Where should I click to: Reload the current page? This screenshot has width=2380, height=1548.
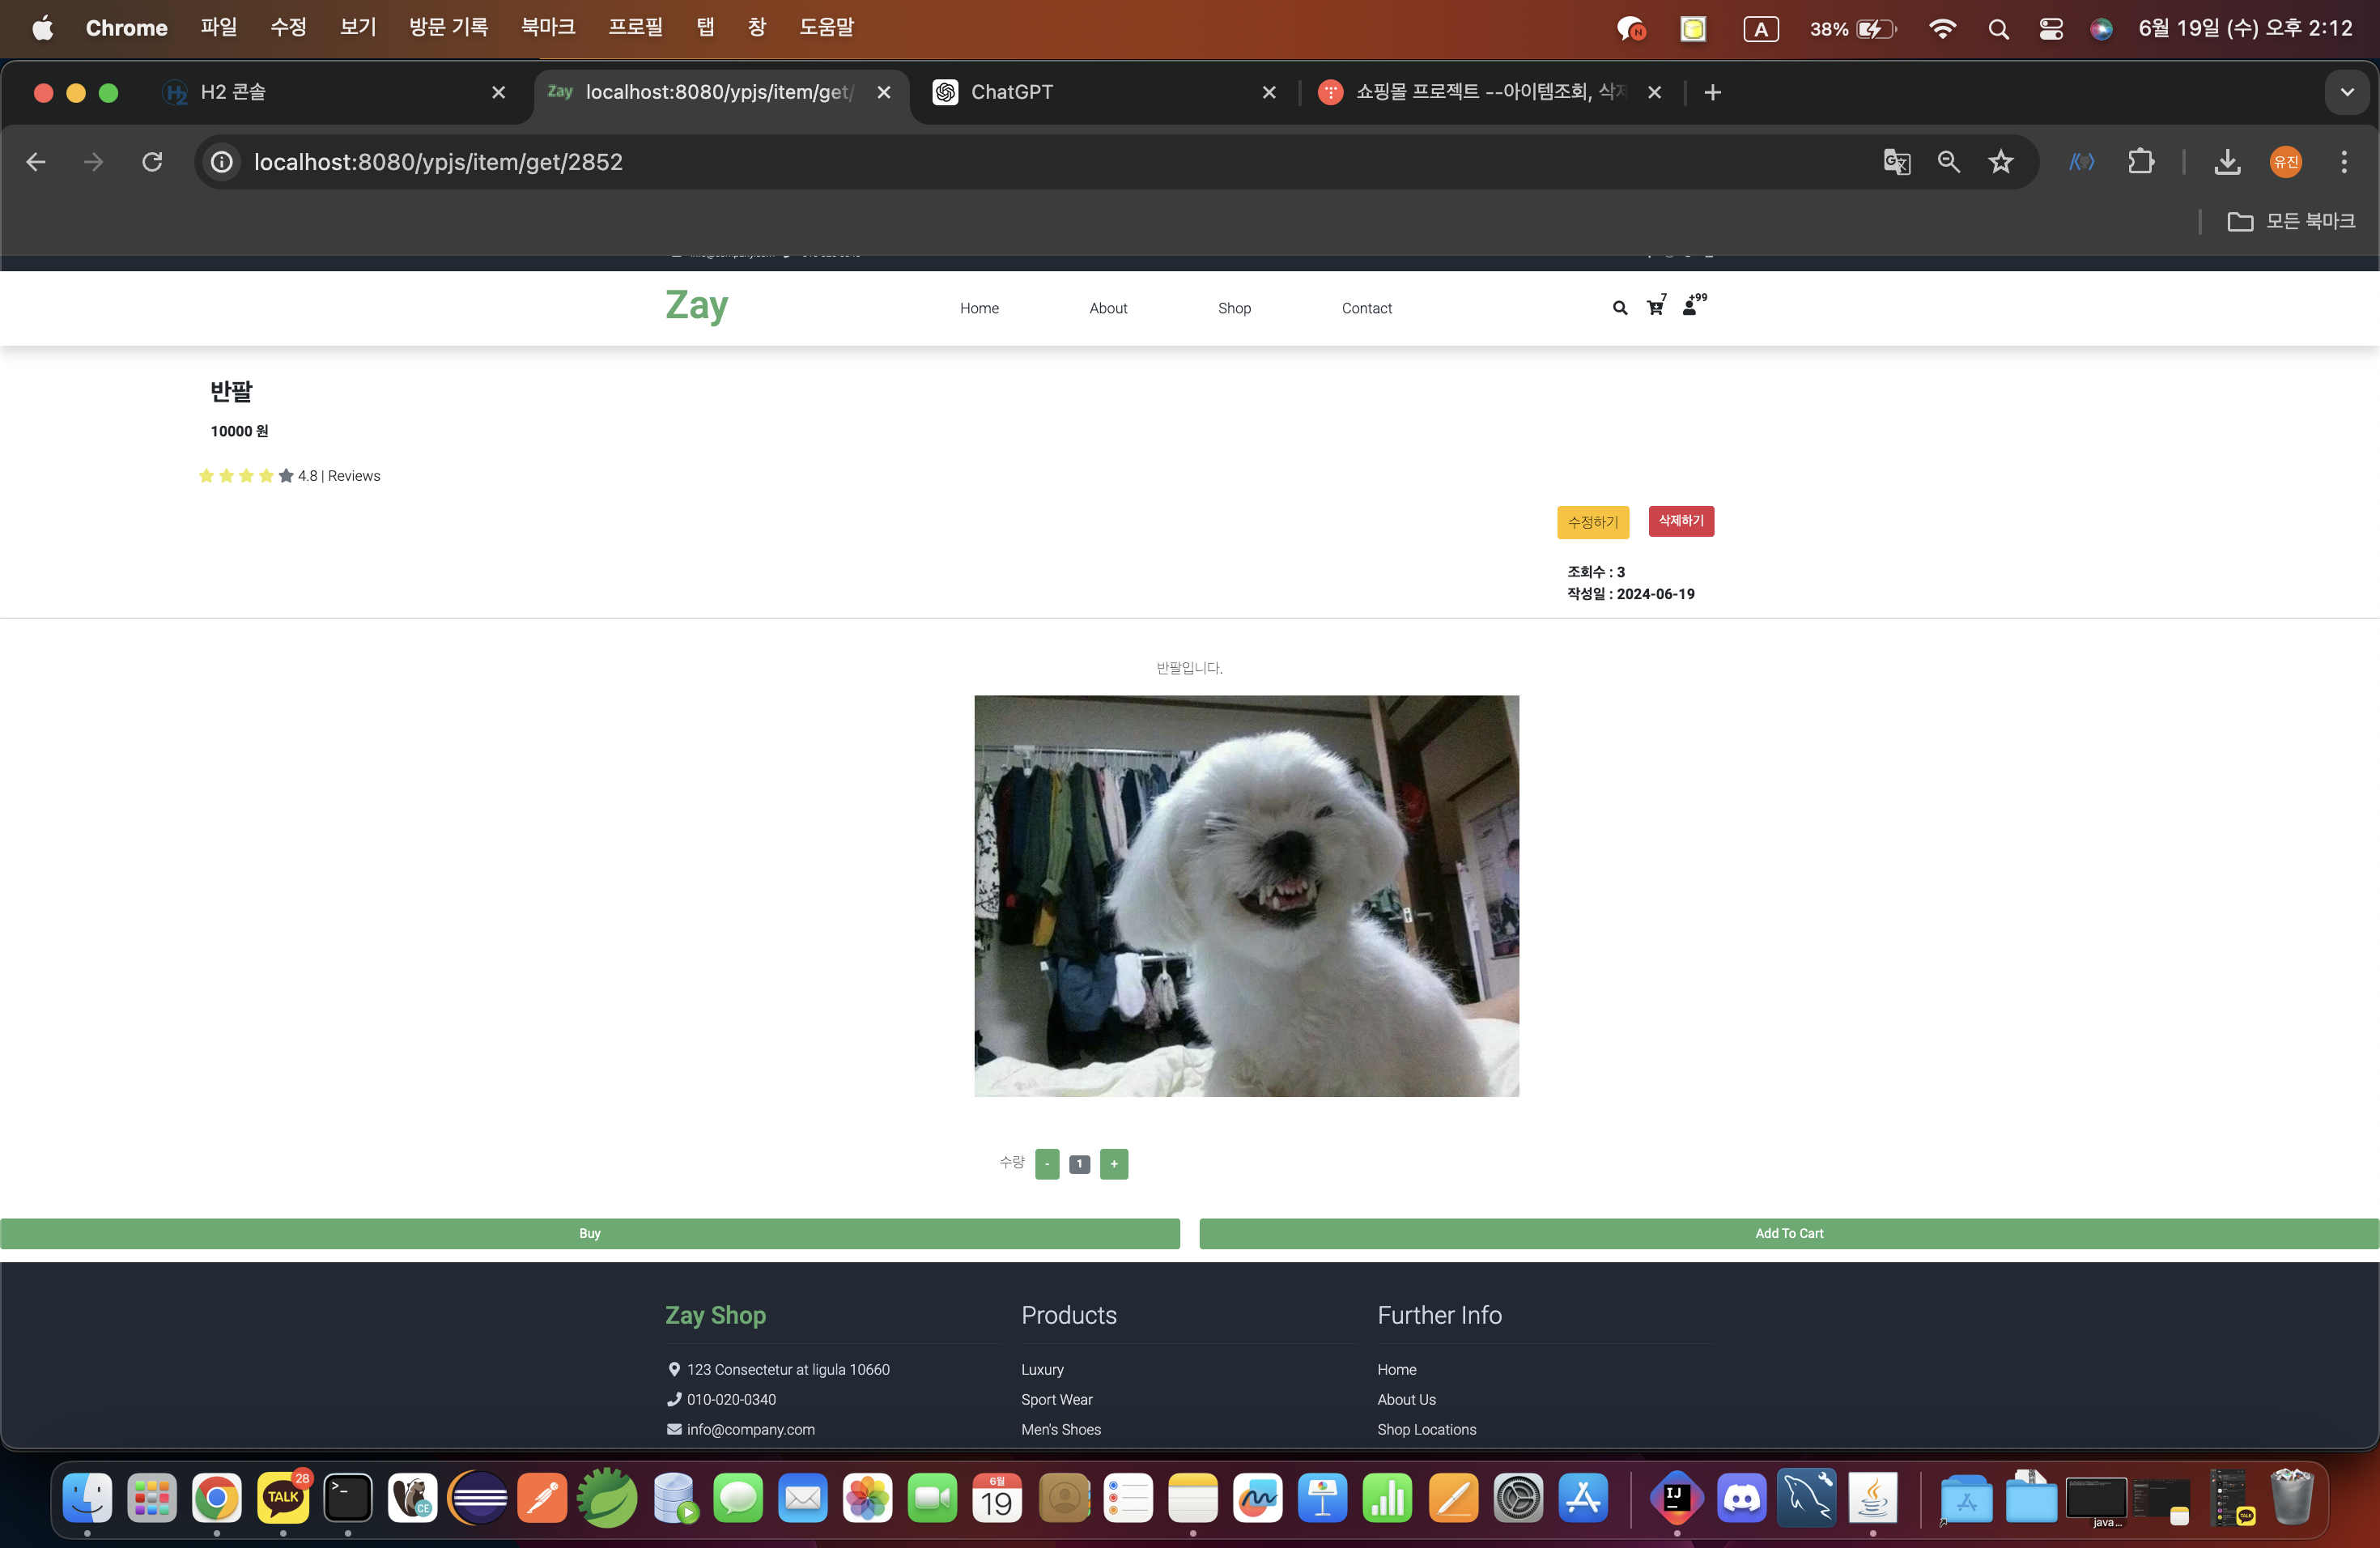152,162
